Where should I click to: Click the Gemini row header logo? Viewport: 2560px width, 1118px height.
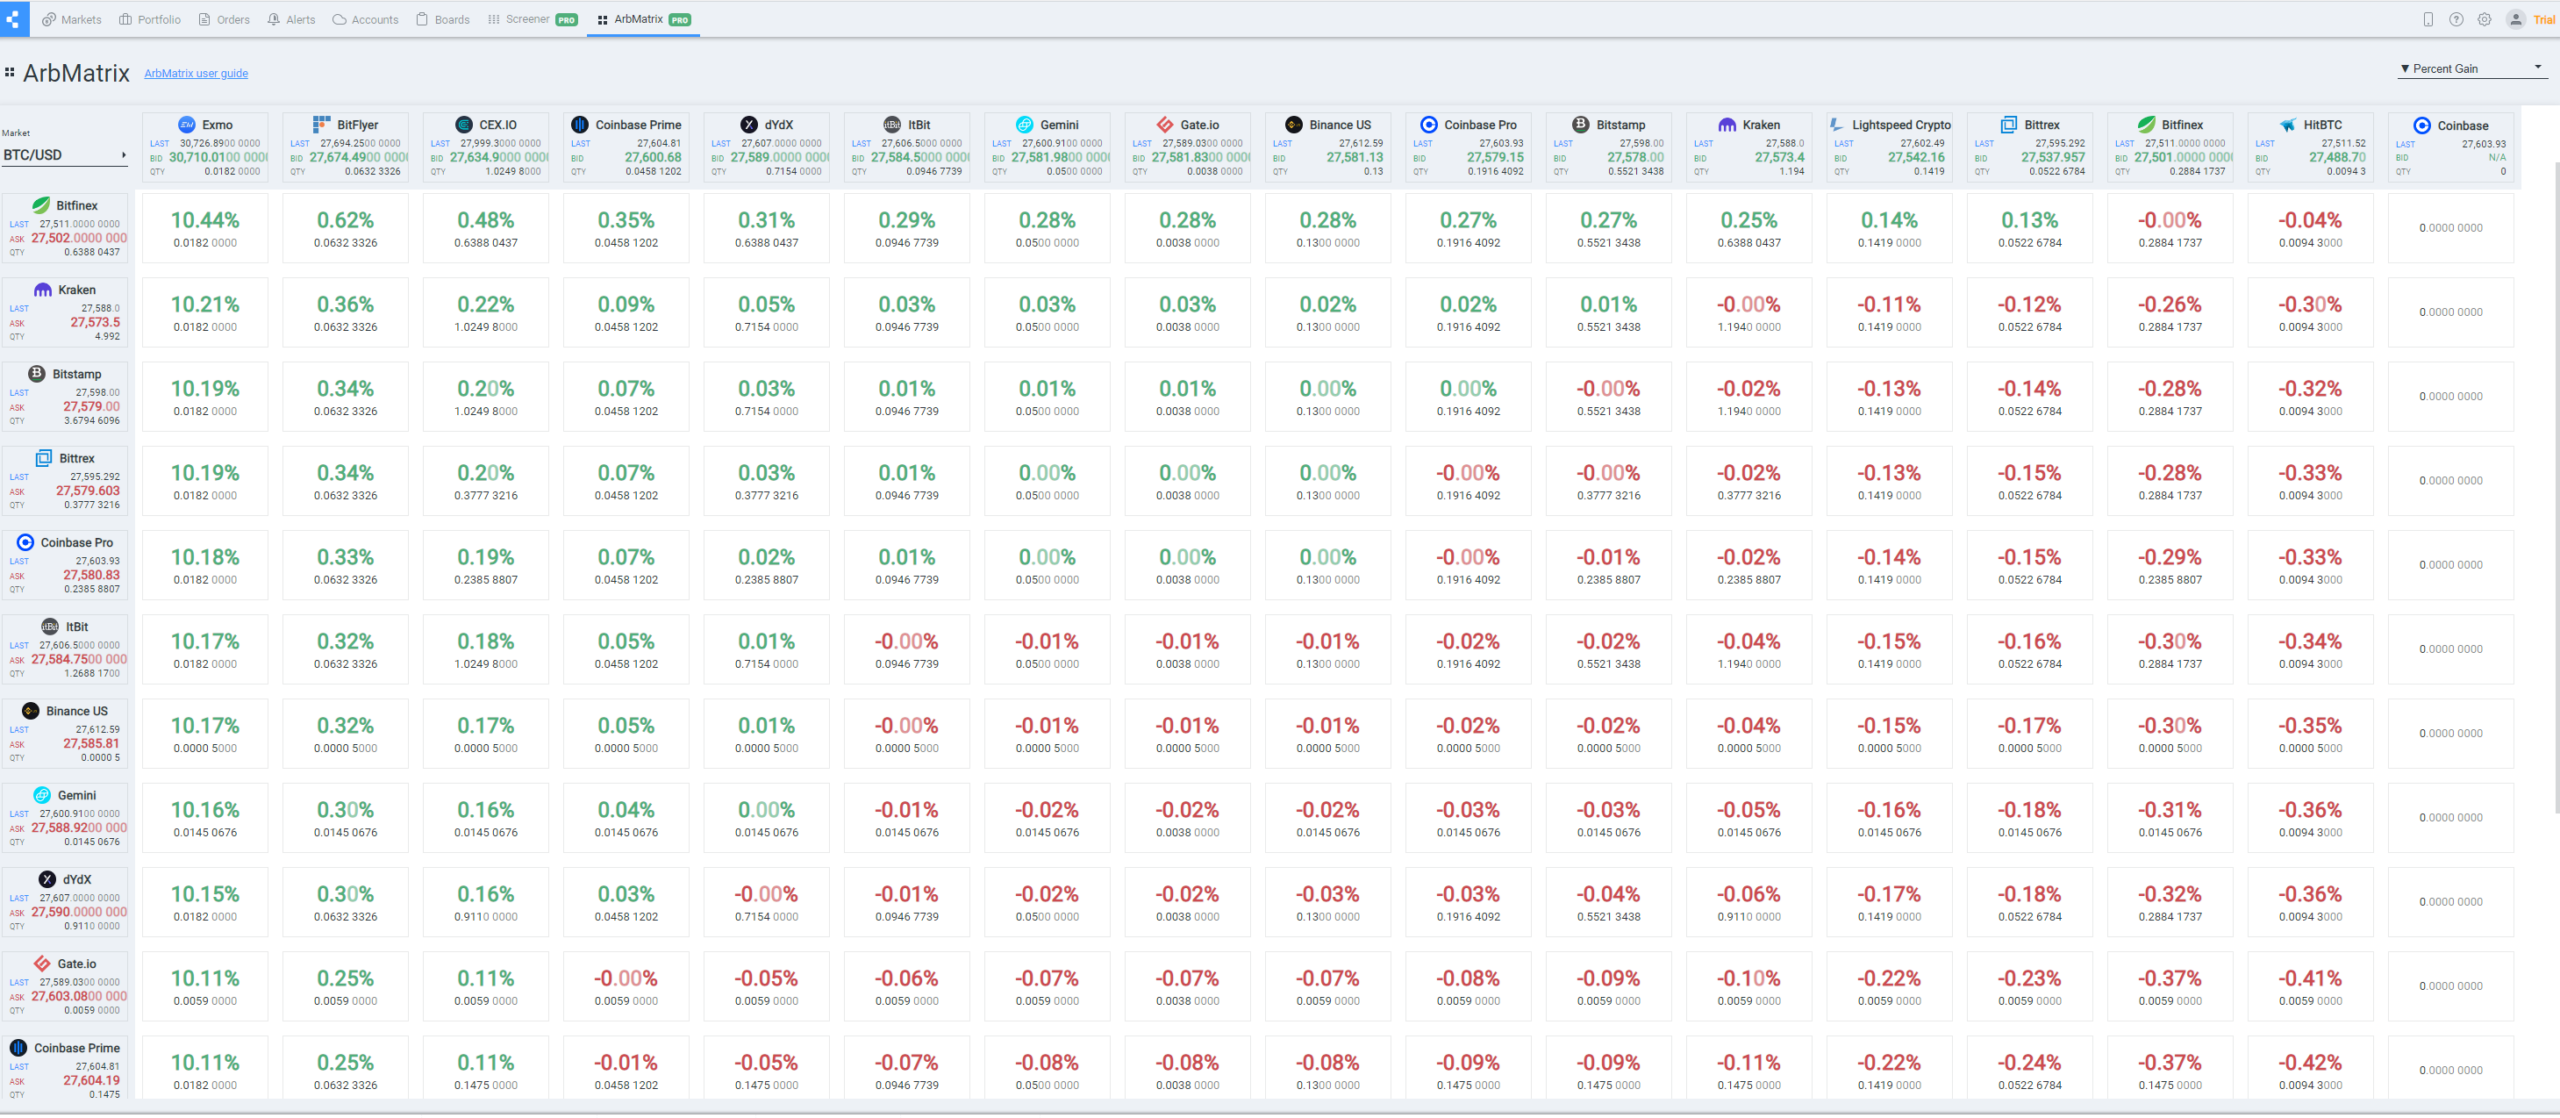[x=42, y=795]
